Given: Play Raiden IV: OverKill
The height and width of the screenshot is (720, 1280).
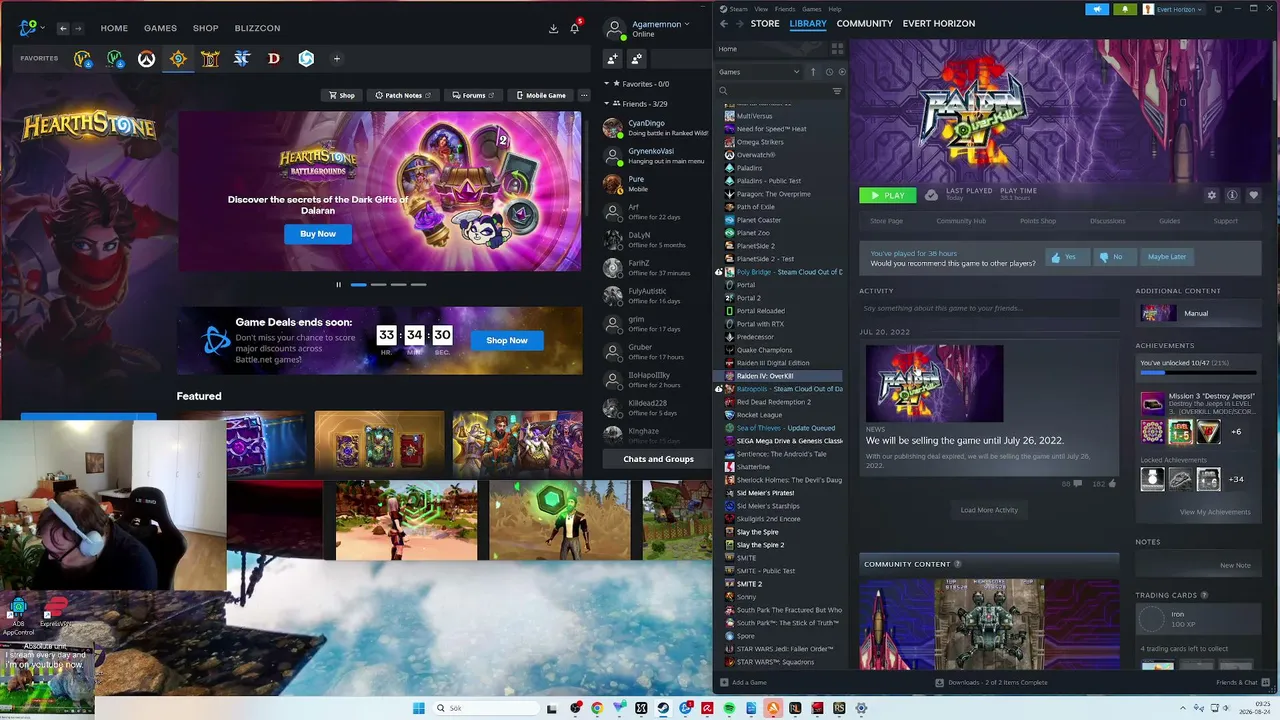Looking at the screenshot, I should point(887,196).
